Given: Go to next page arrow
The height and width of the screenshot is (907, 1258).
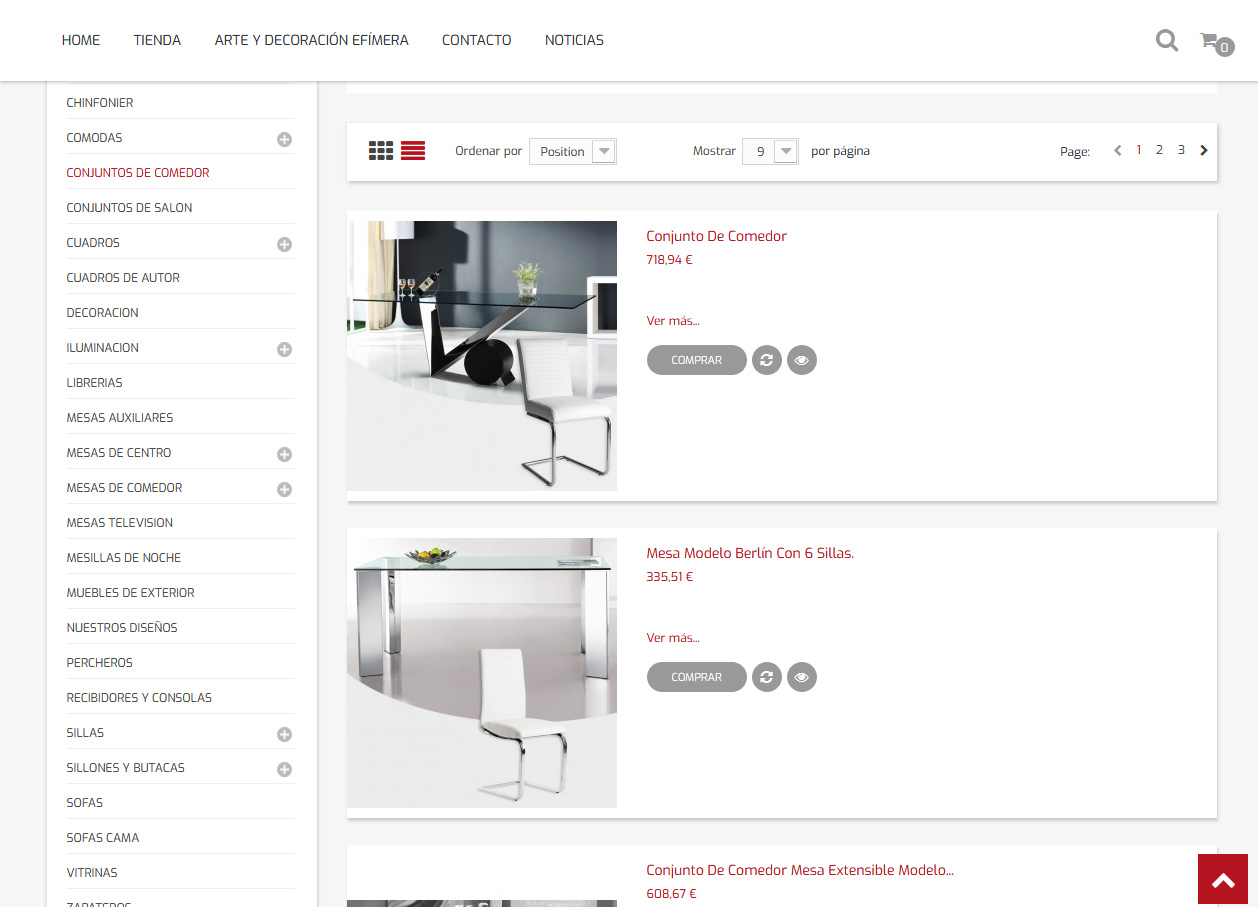Looking at the screenshot, I should coord(1204,151).
